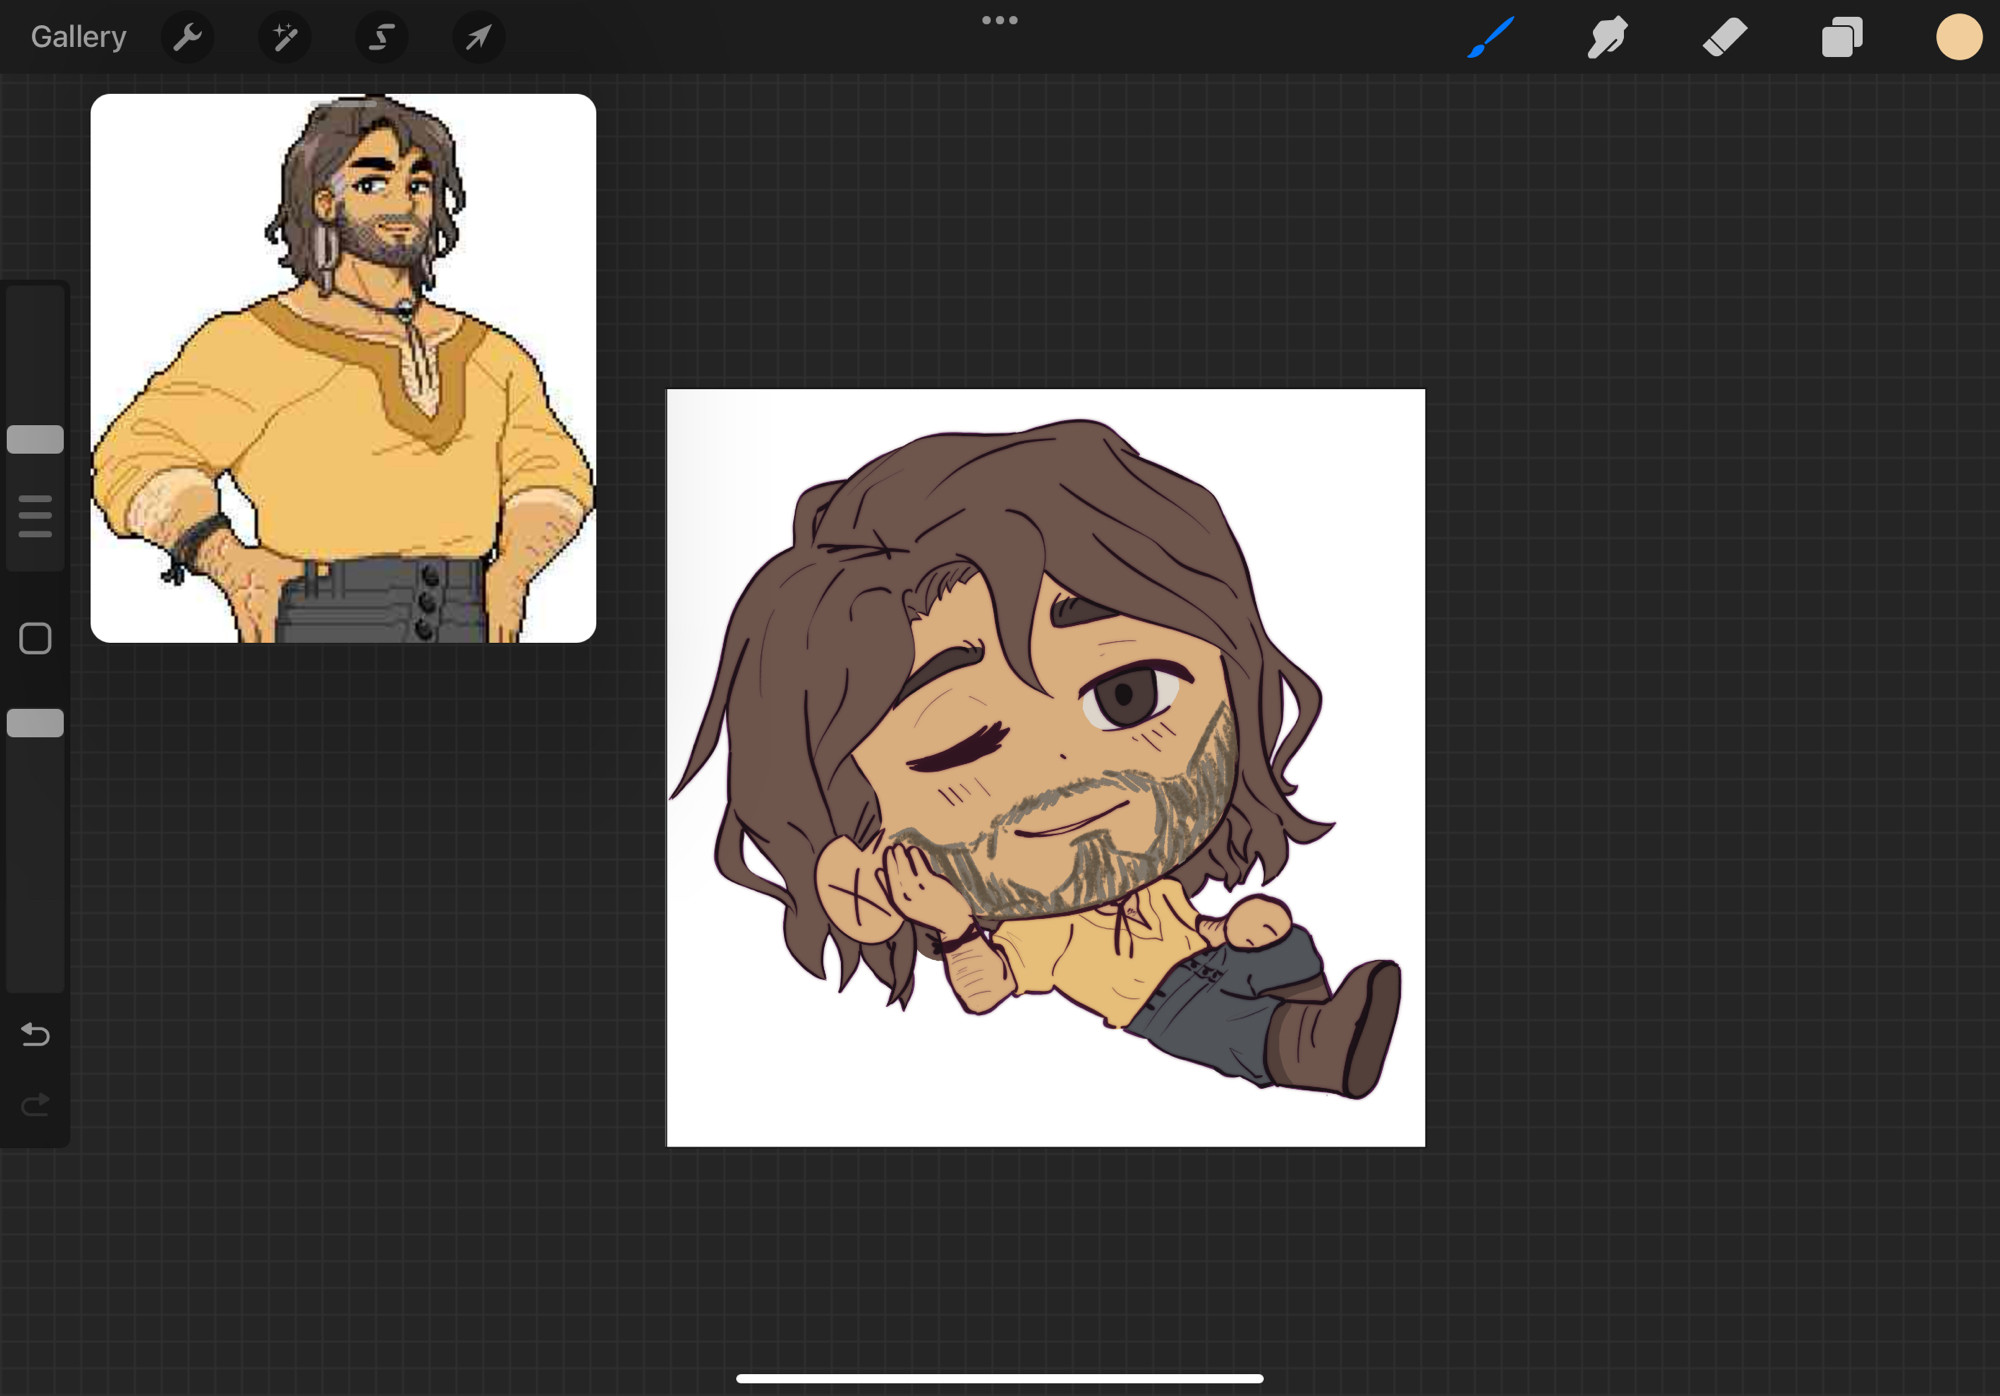Select the Eraser tool
The height and width of the screenshot is (1396, 2000).
(1725, 37)
